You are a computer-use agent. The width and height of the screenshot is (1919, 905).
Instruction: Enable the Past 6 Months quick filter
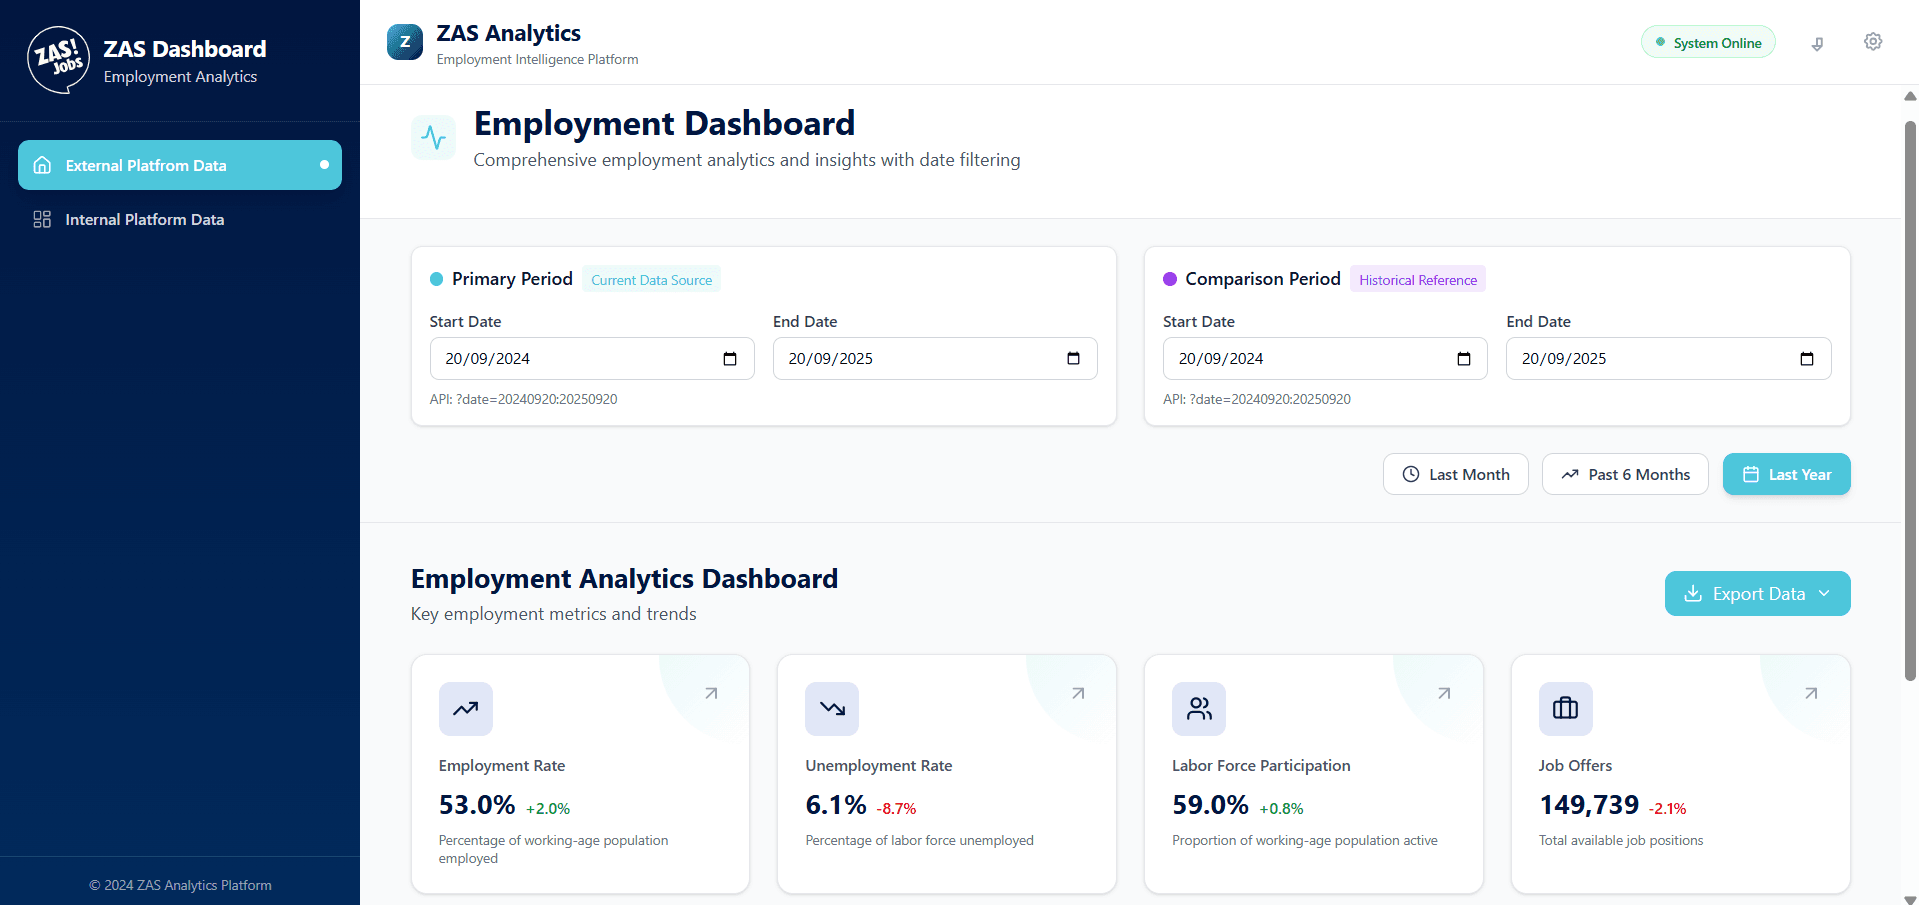1625,474
